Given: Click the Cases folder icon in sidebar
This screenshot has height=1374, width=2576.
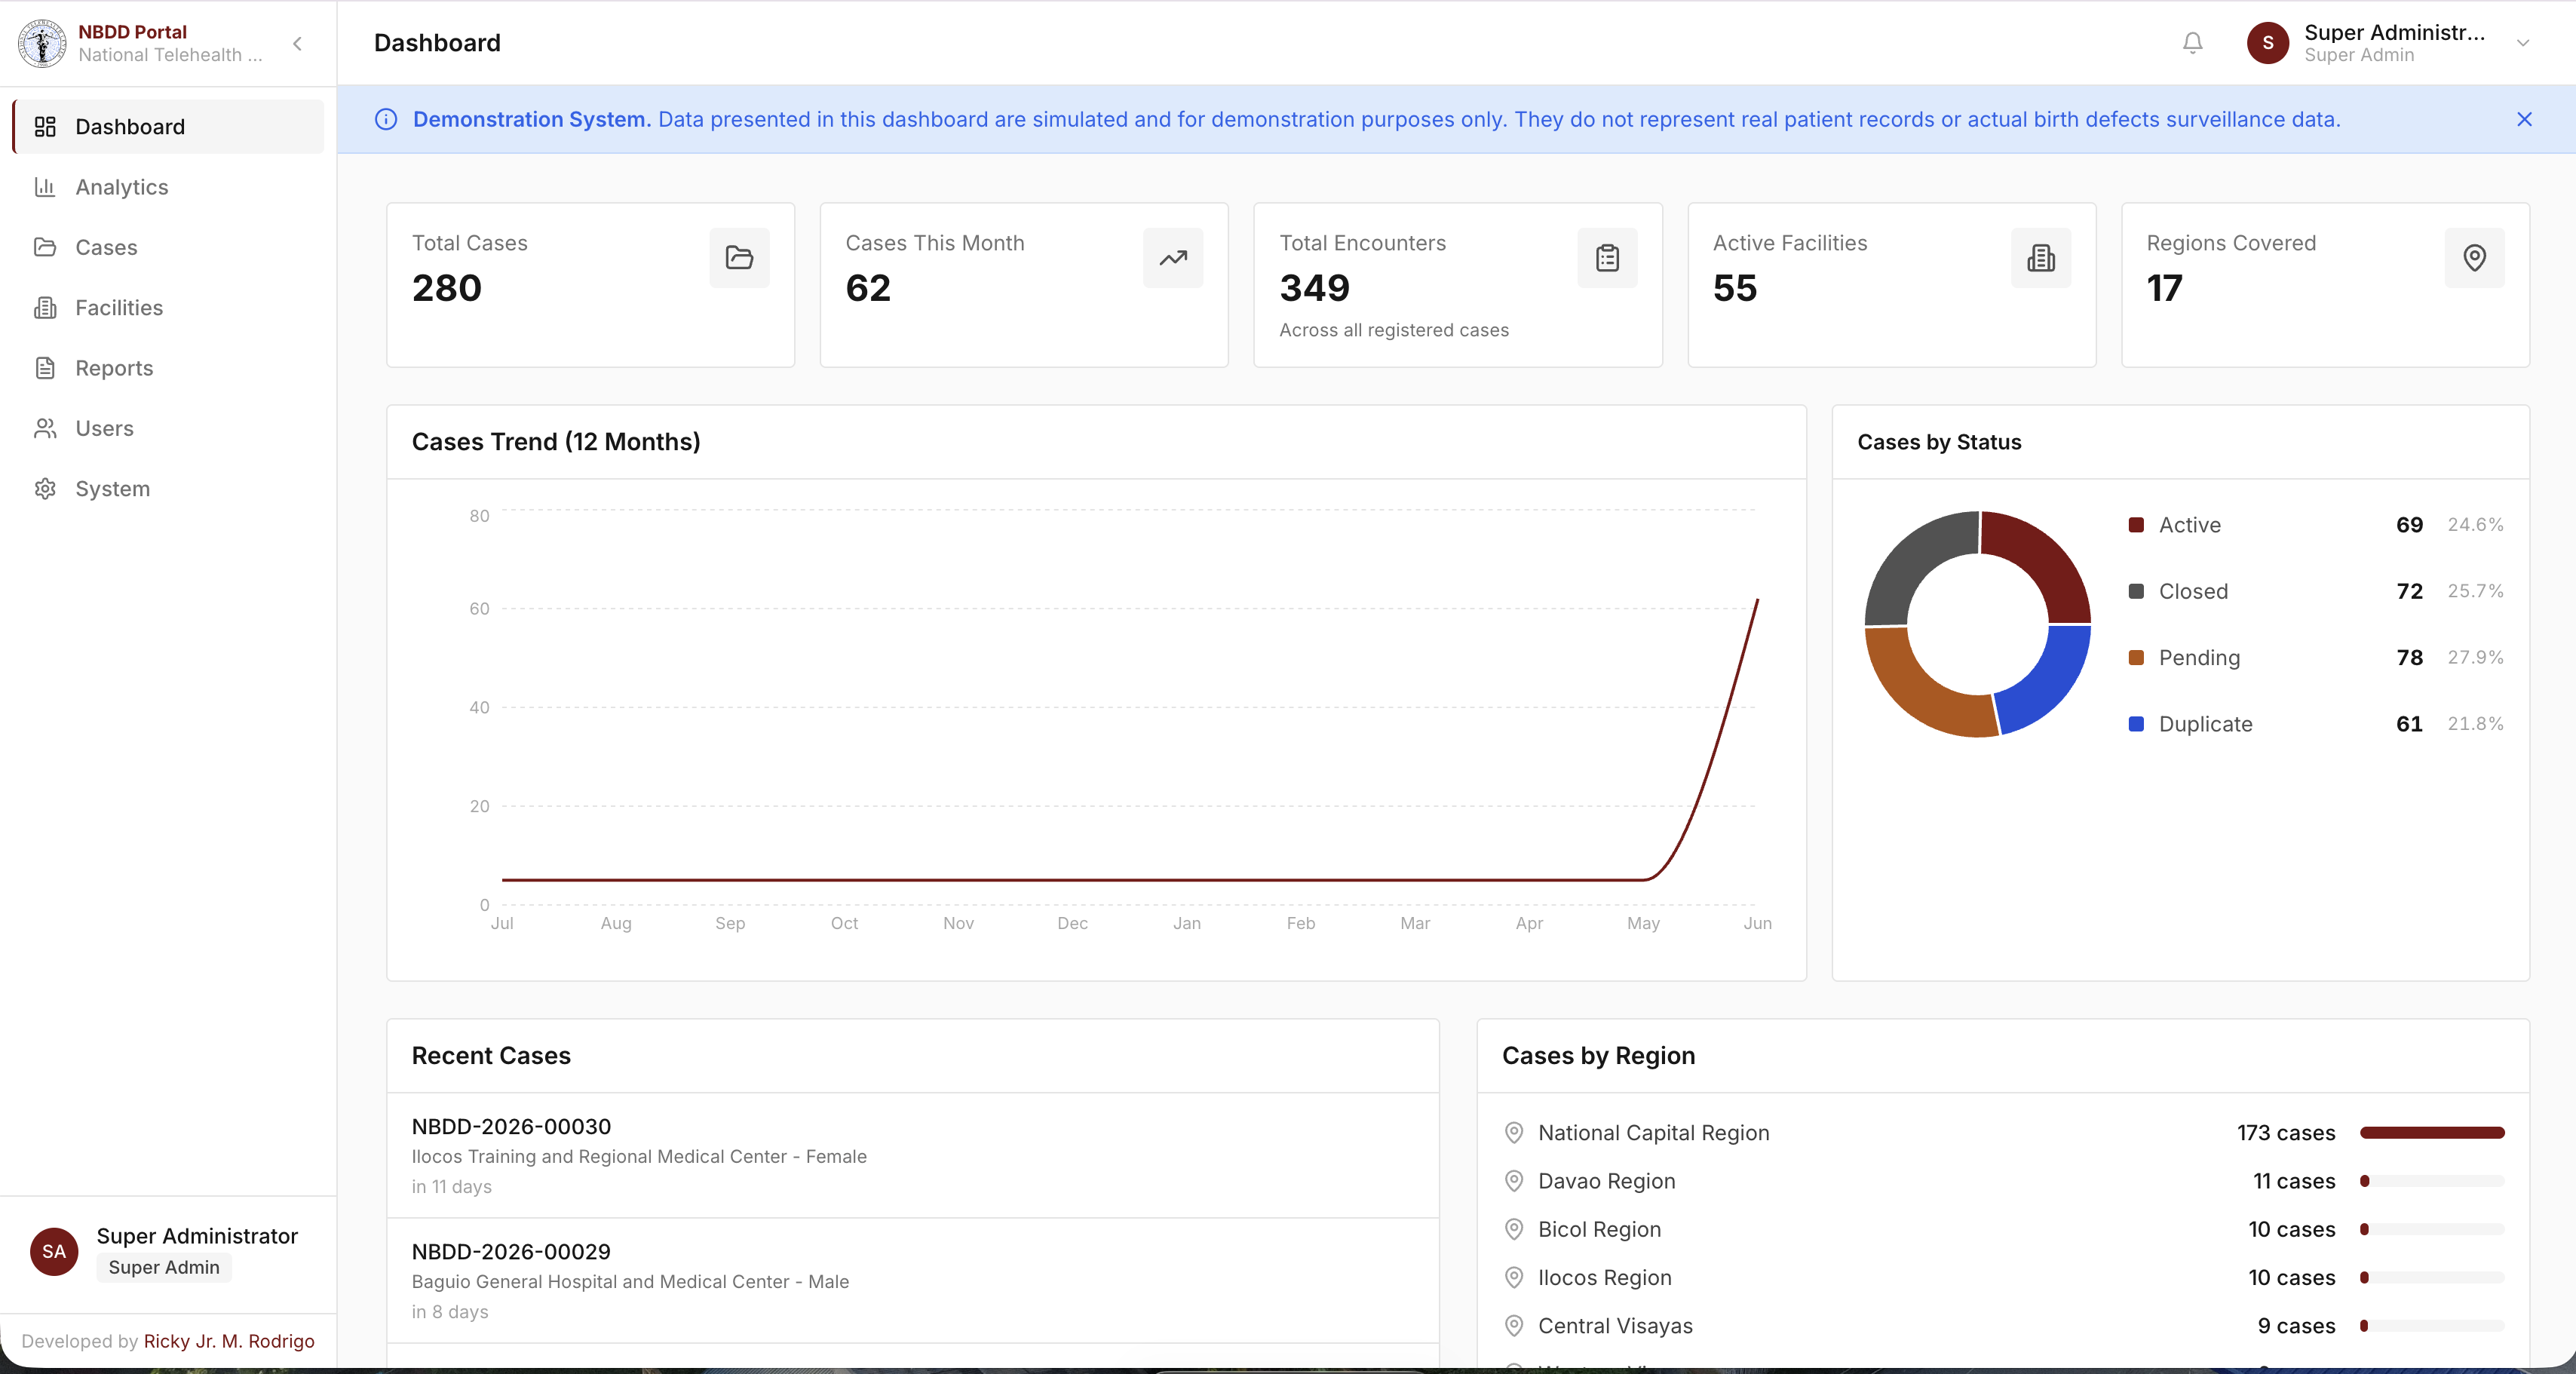Looking at the screenshot, I should tap(45, 247).
